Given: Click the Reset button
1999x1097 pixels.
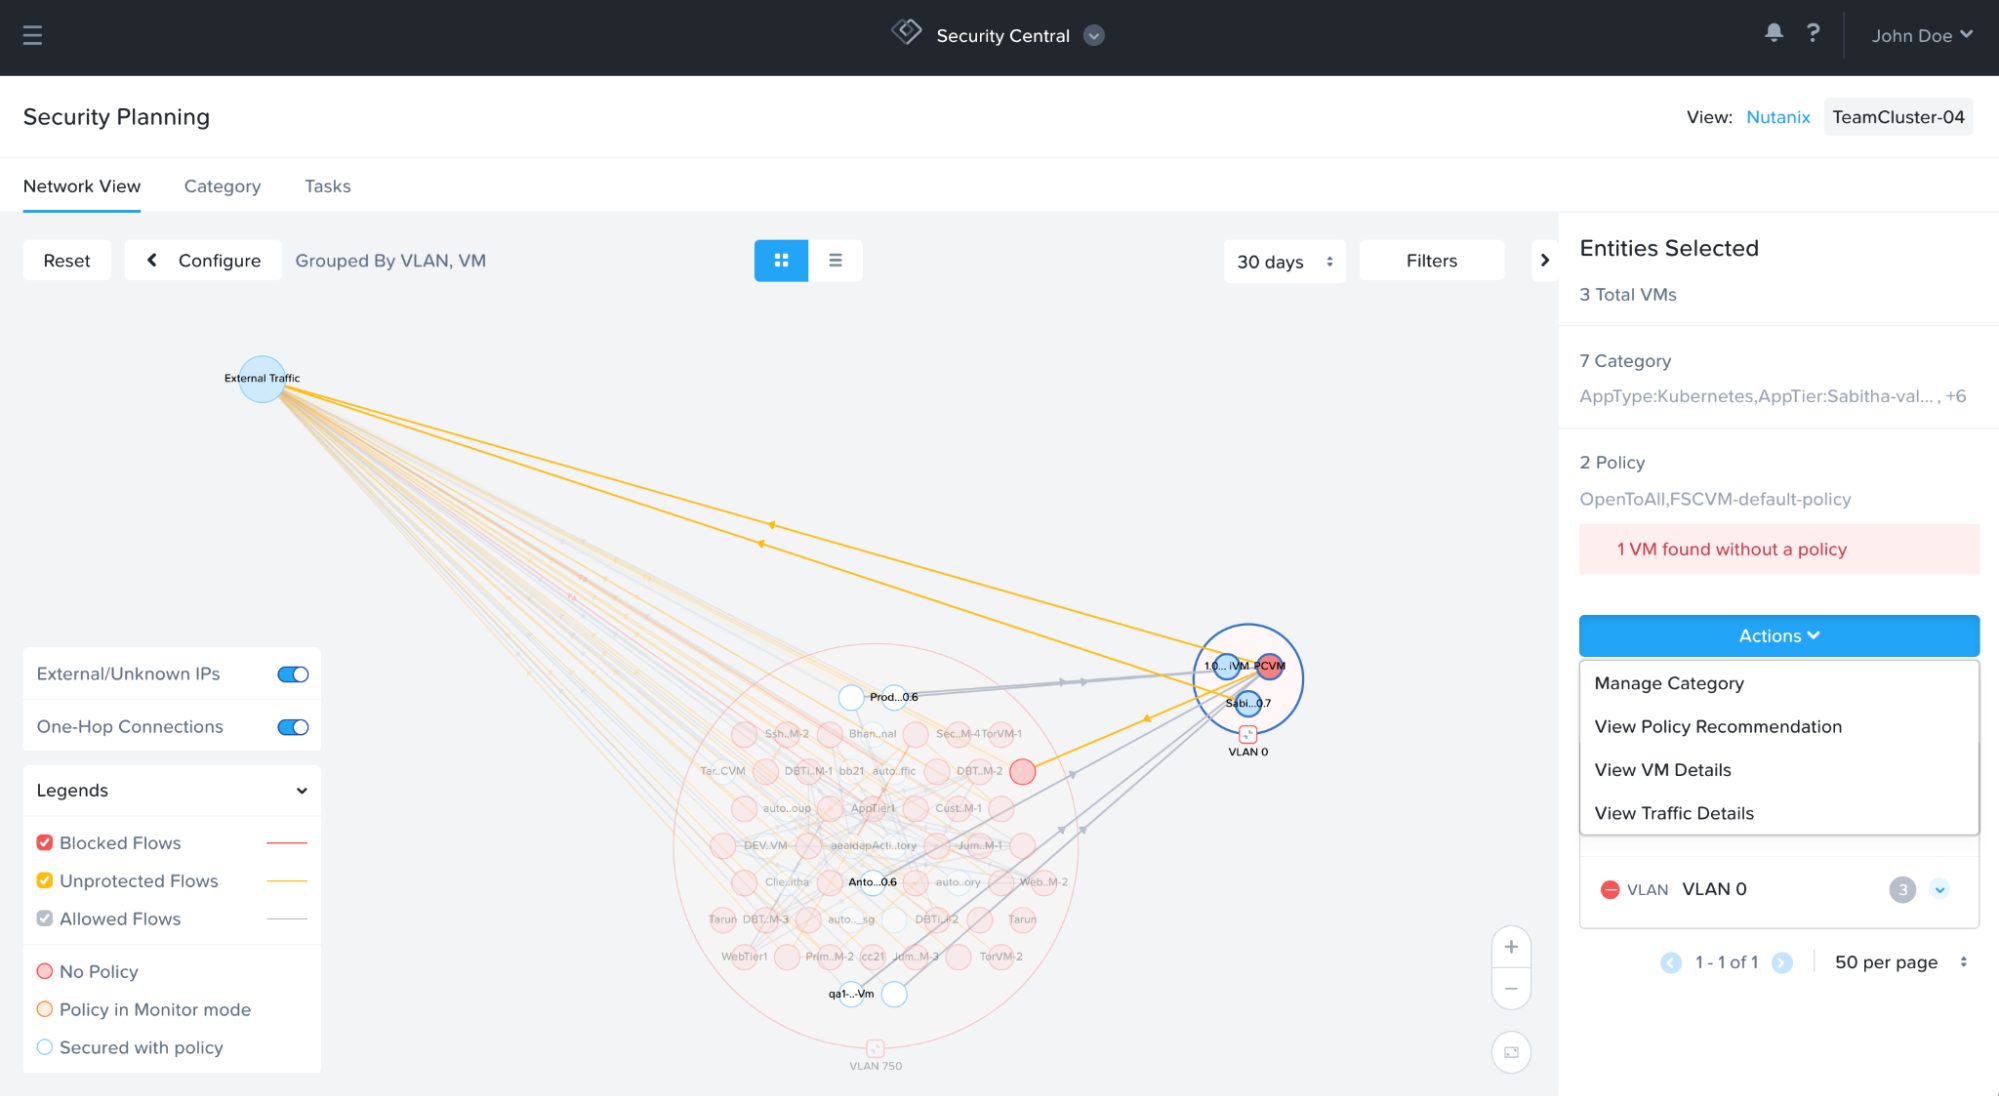Looking at the screenshot, I should tap(67, 260).
